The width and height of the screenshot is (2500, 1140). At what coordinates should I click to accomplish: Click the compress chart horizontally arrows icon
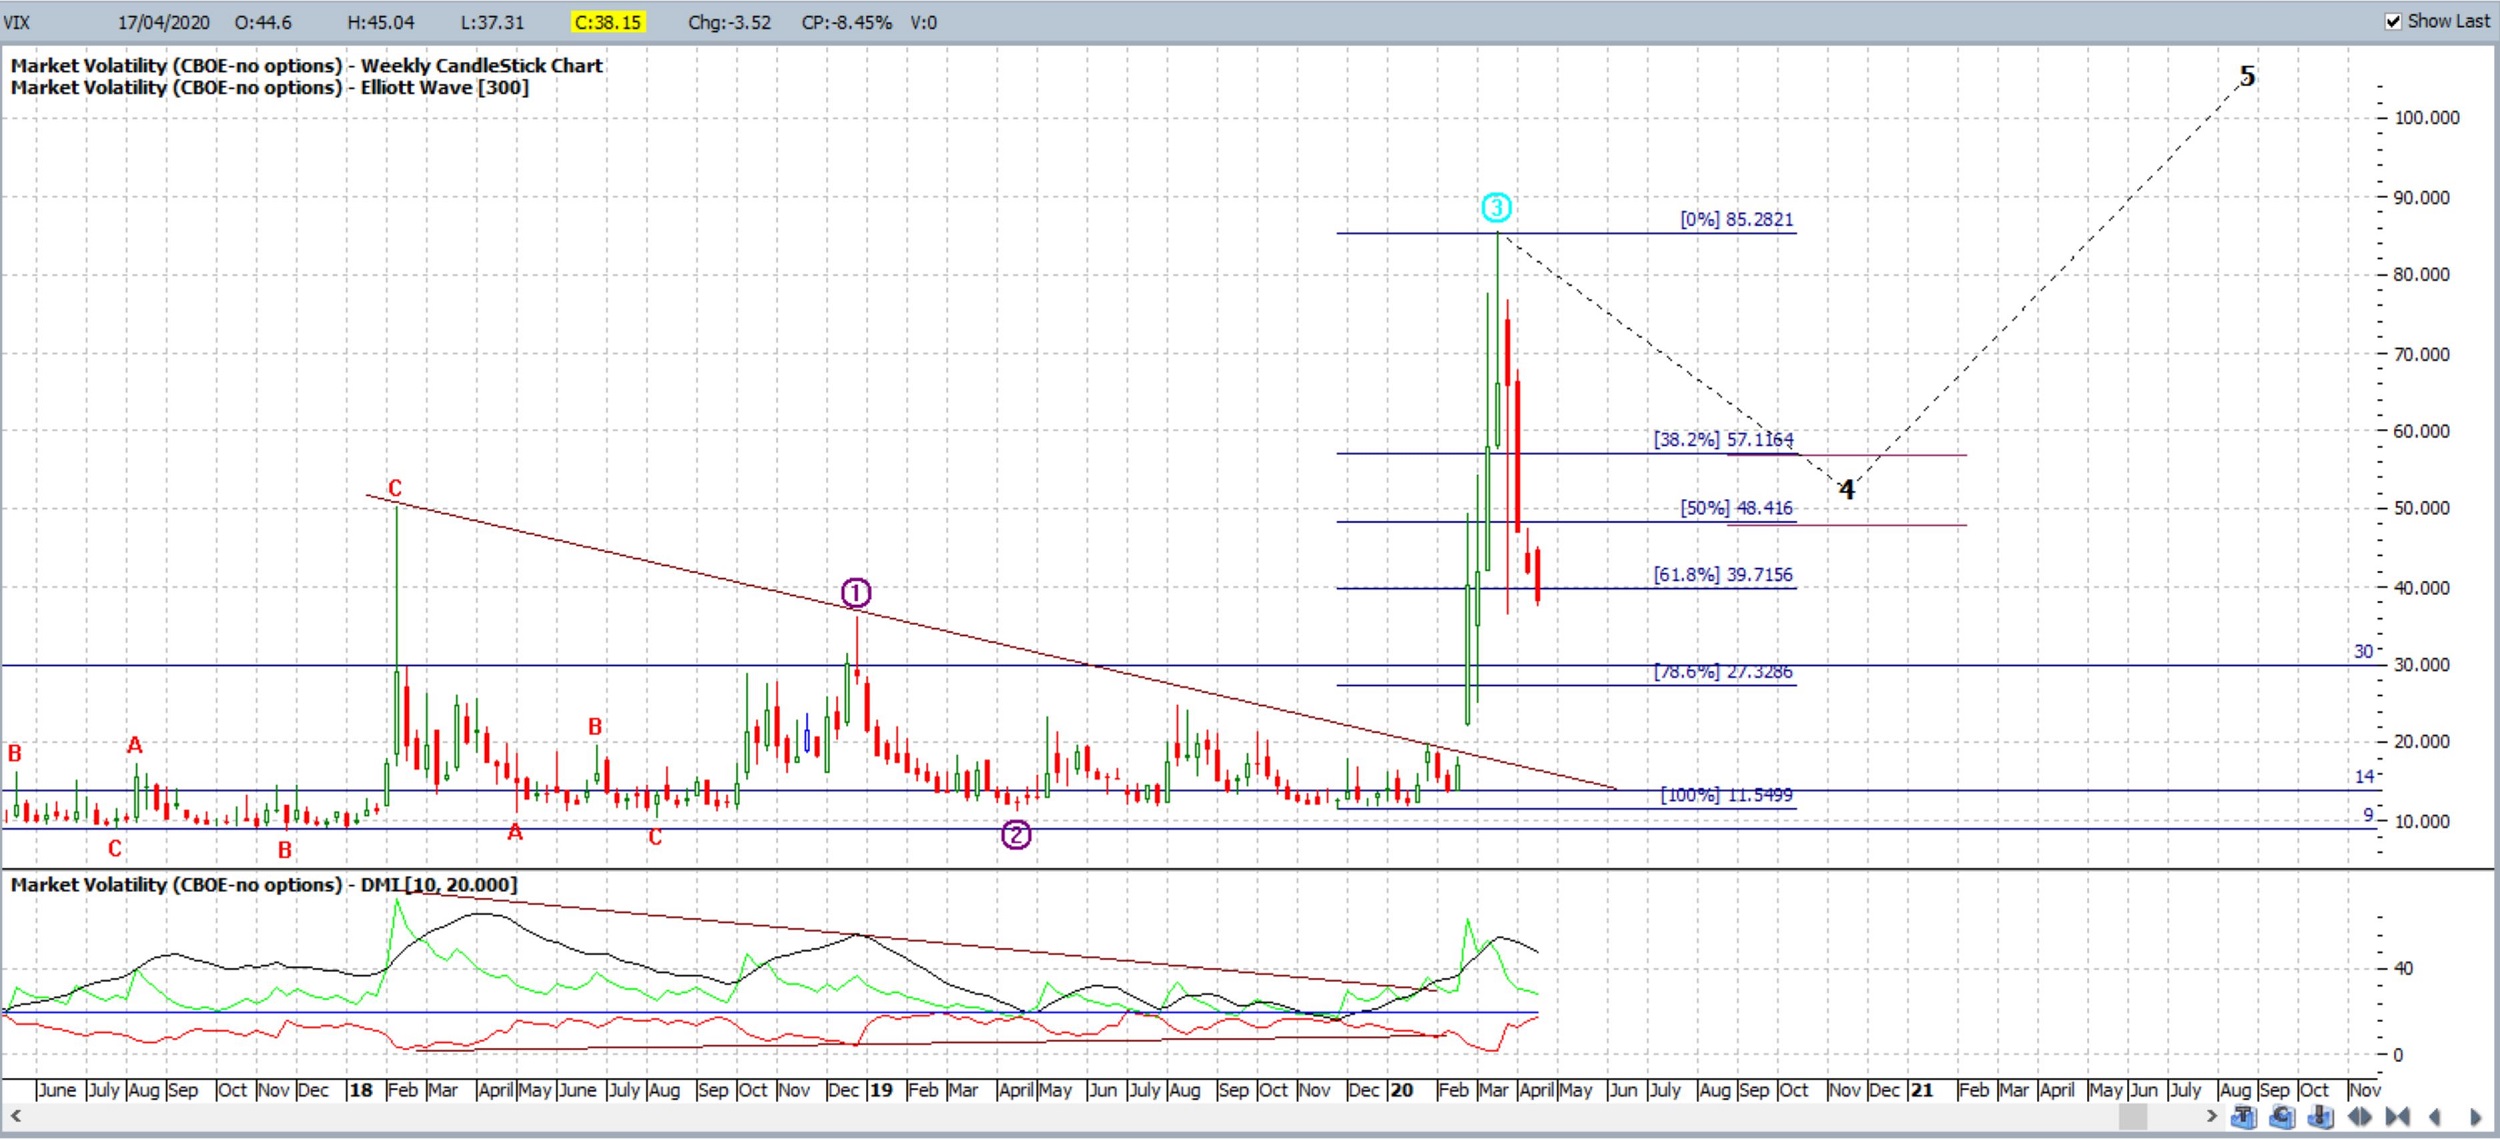pyautogui.click(x=2397, y=1116)
